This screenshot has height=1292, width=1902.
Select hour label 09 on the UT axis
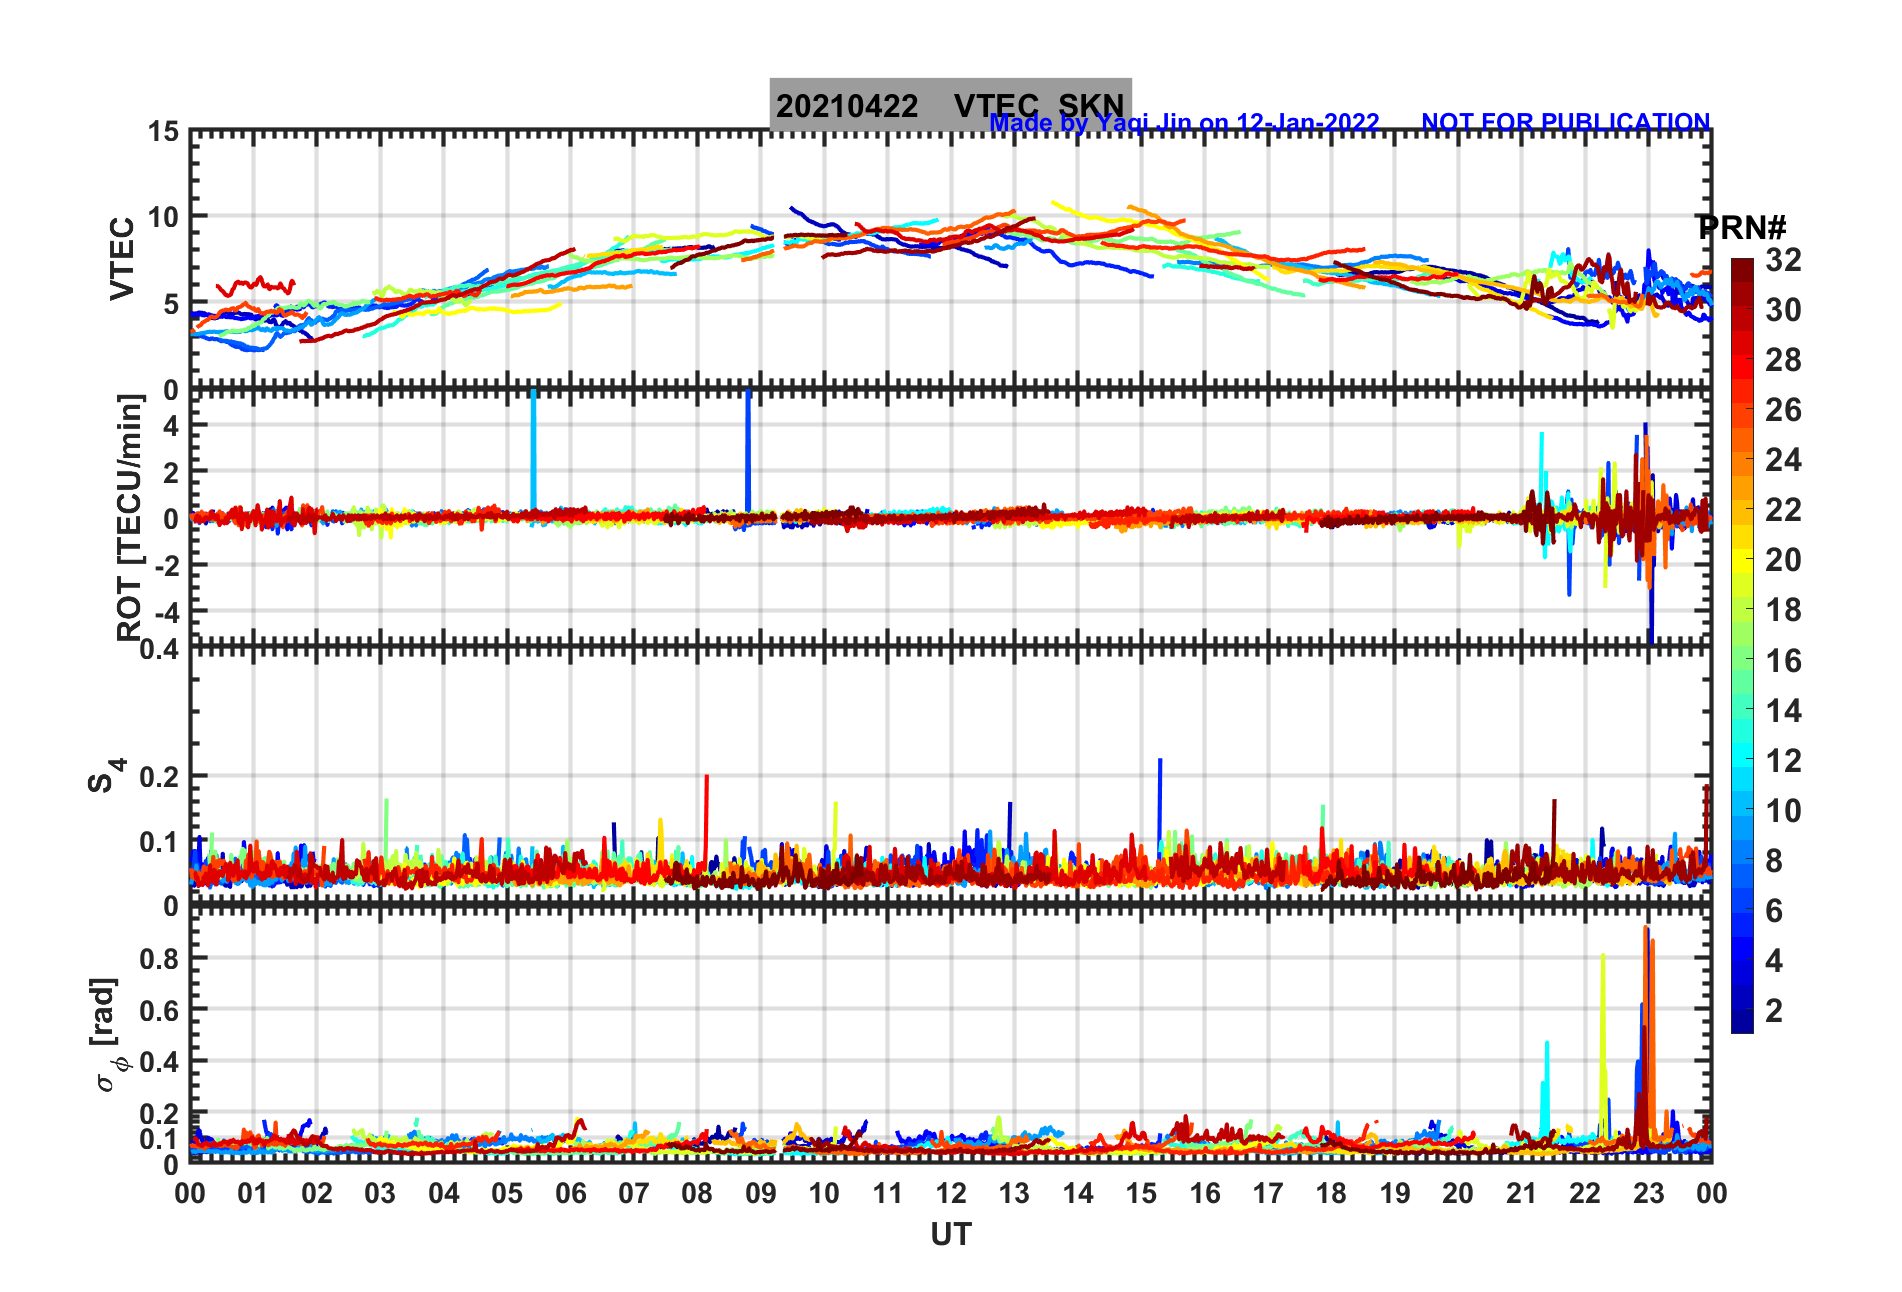coord(761,1193)
